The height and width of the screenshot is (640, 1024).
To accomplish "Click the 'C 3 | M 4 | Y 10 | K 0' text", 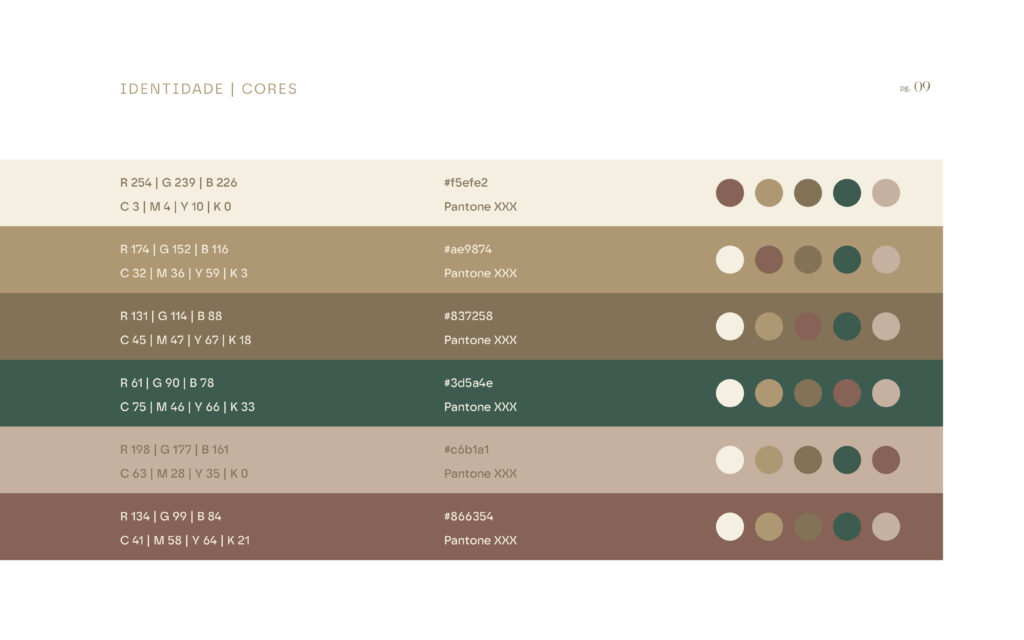I will pyautogui.click(x=176, y=207).
